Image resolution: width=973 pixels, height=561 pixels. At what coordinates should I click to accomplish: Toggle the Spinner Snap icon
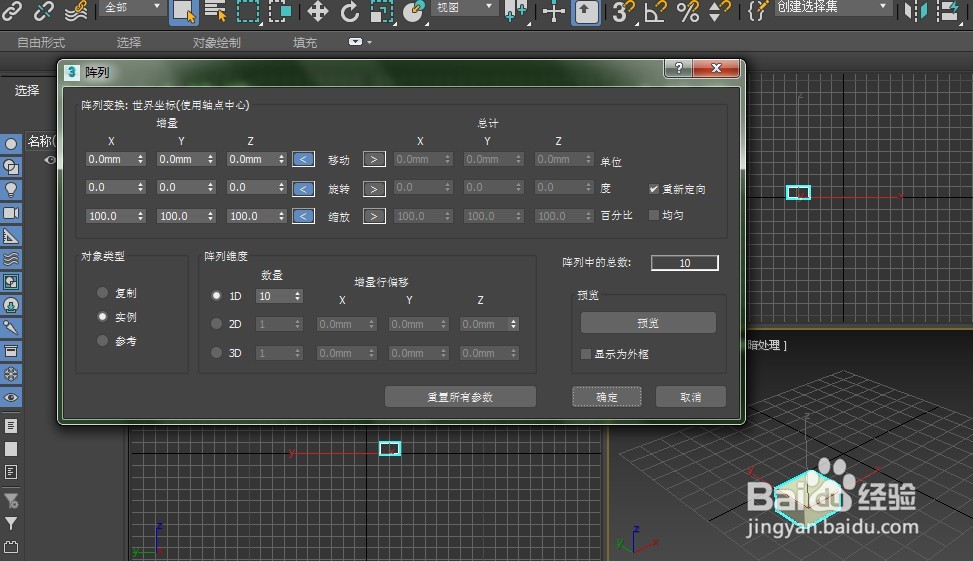(719, 11)
